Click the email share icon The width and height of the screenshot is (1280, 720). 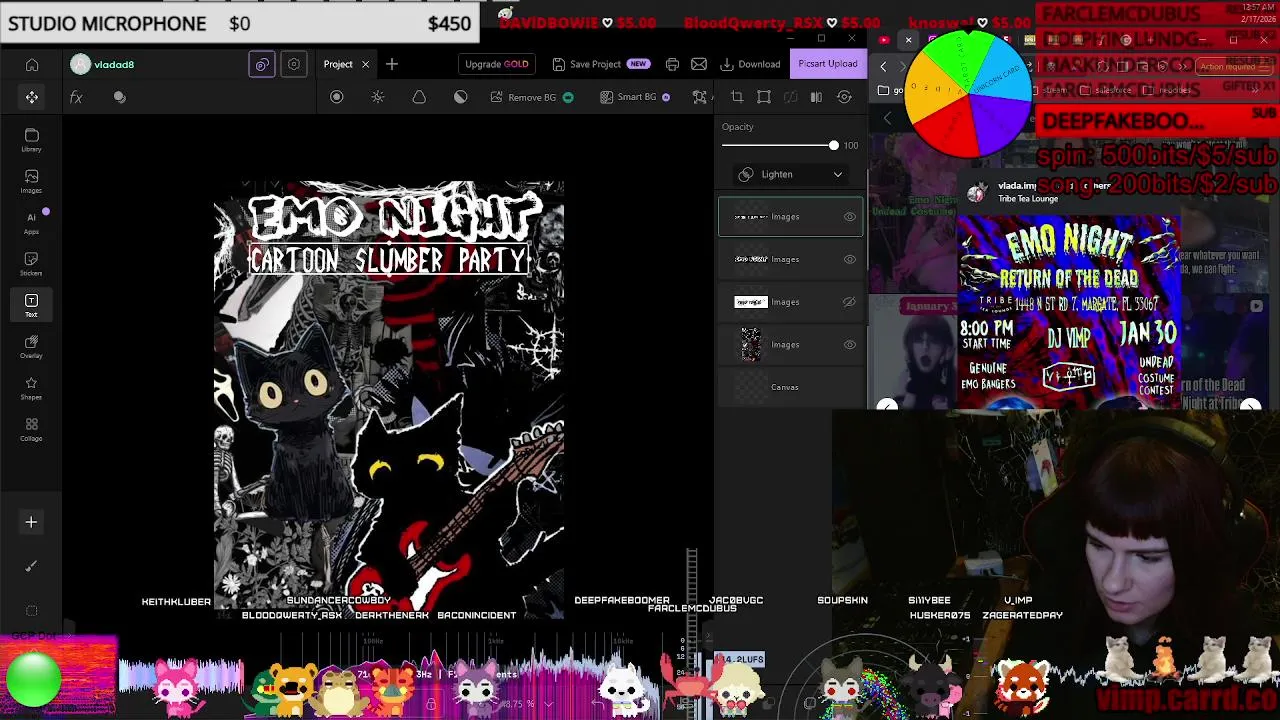[699, 64]
